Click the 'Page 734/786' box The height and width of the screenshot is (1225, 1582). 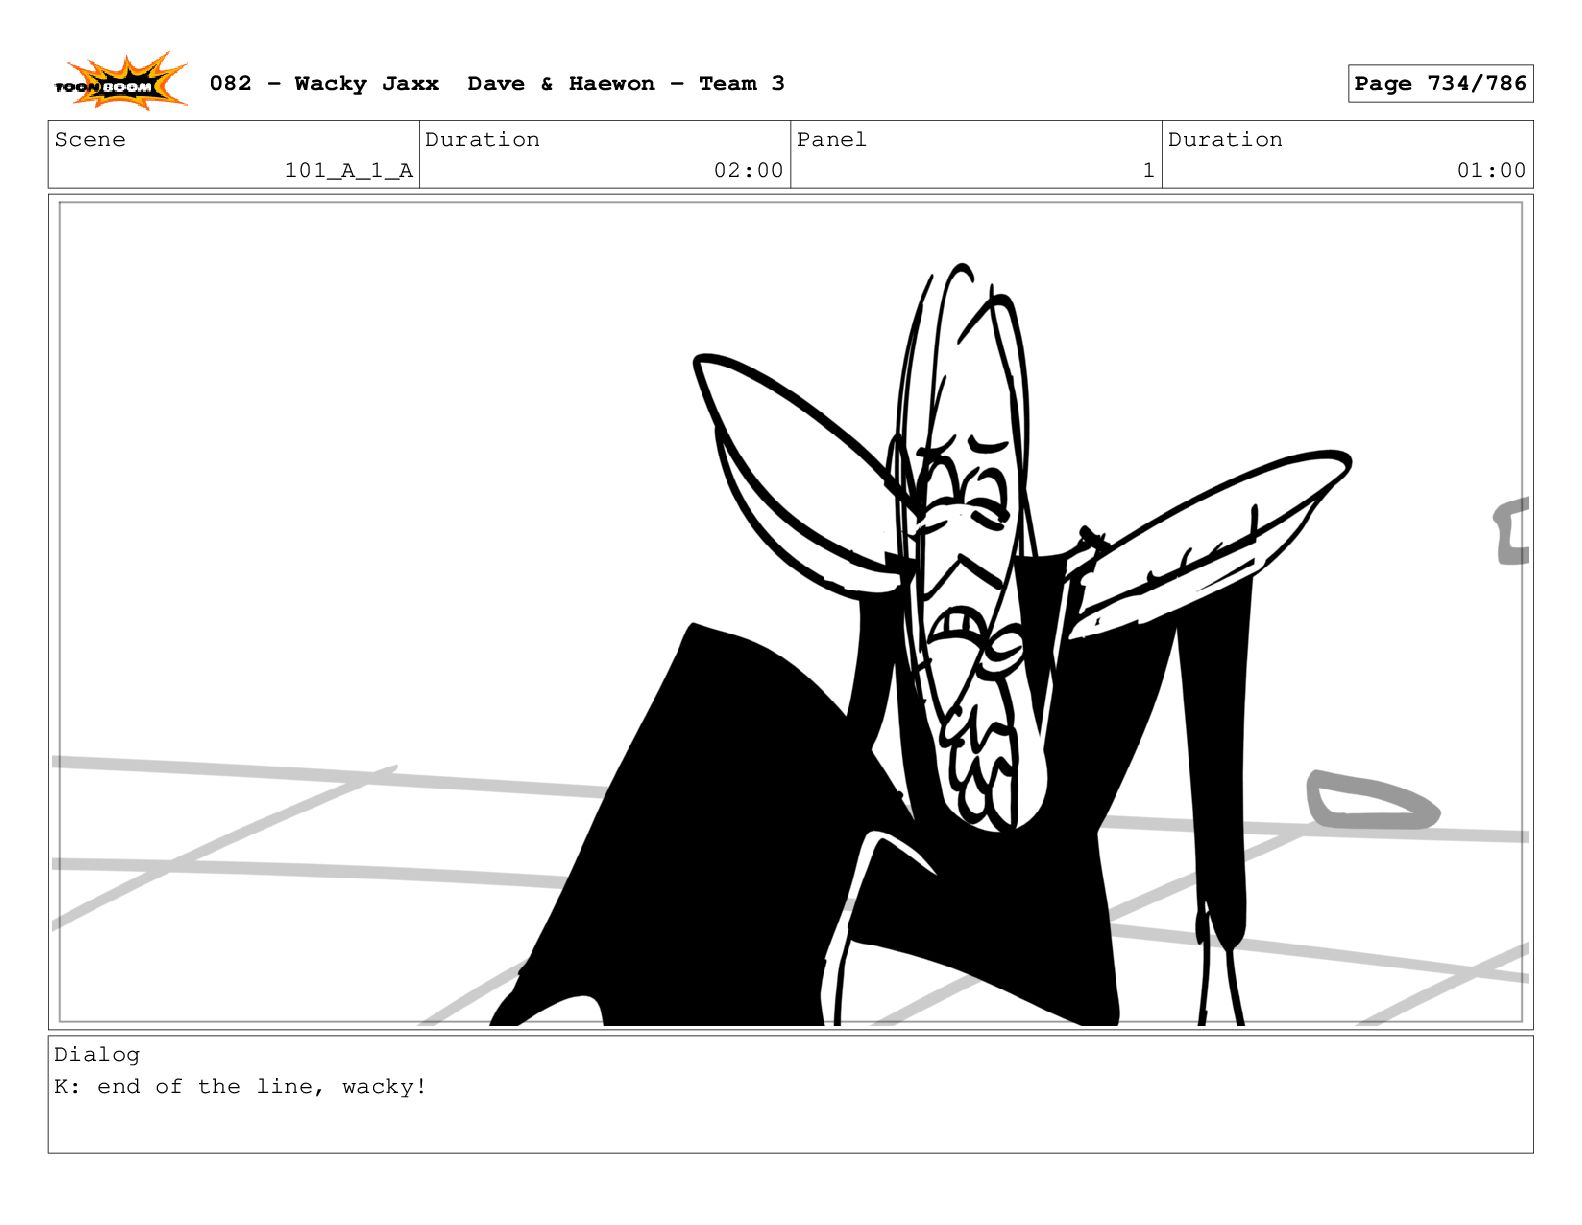1440,84
